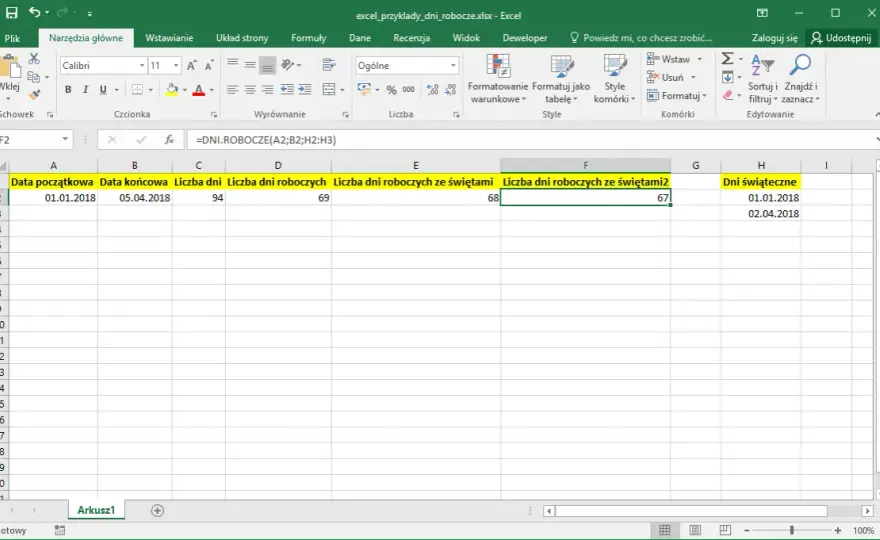Click the Merge and Center icon
This screenshot has height=540, width=880.
pyautogui.click(x=329, y=89)
